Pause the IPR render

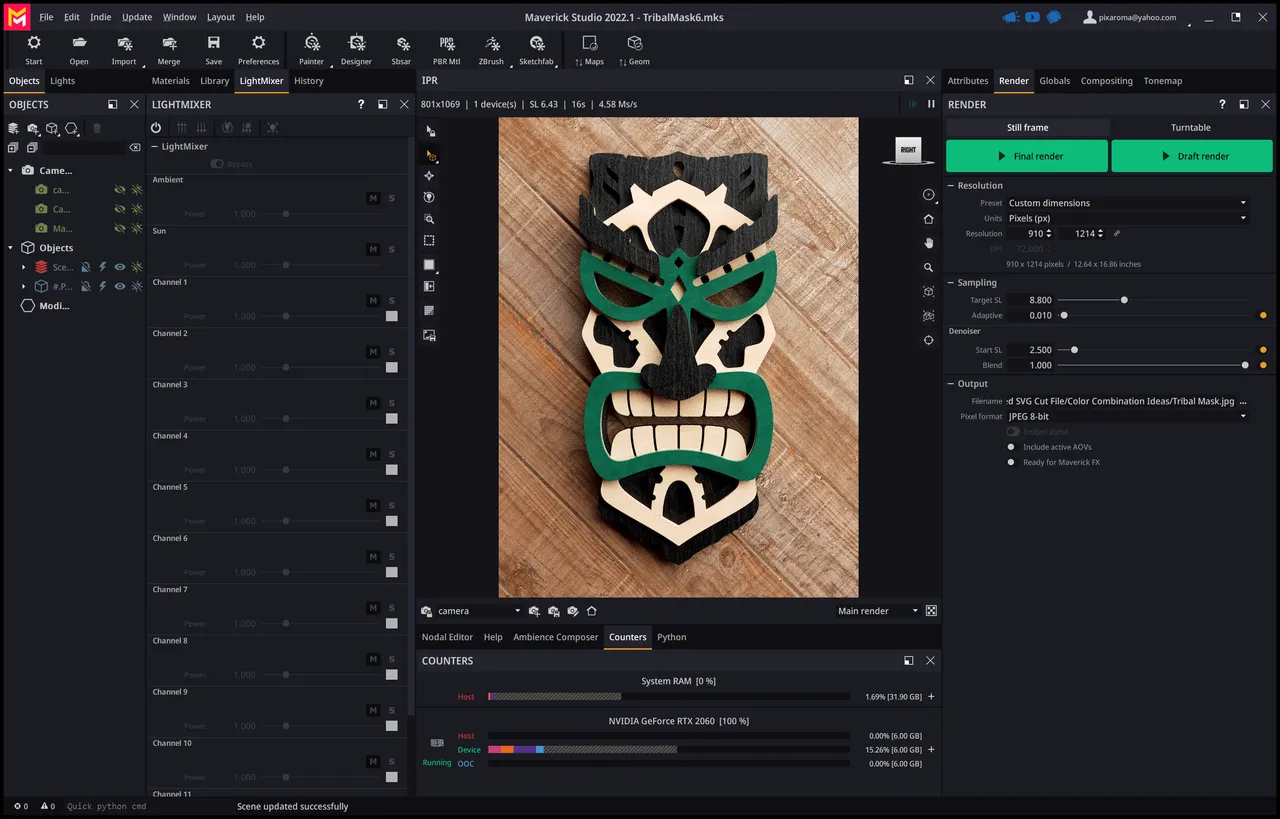pos(931,104)
